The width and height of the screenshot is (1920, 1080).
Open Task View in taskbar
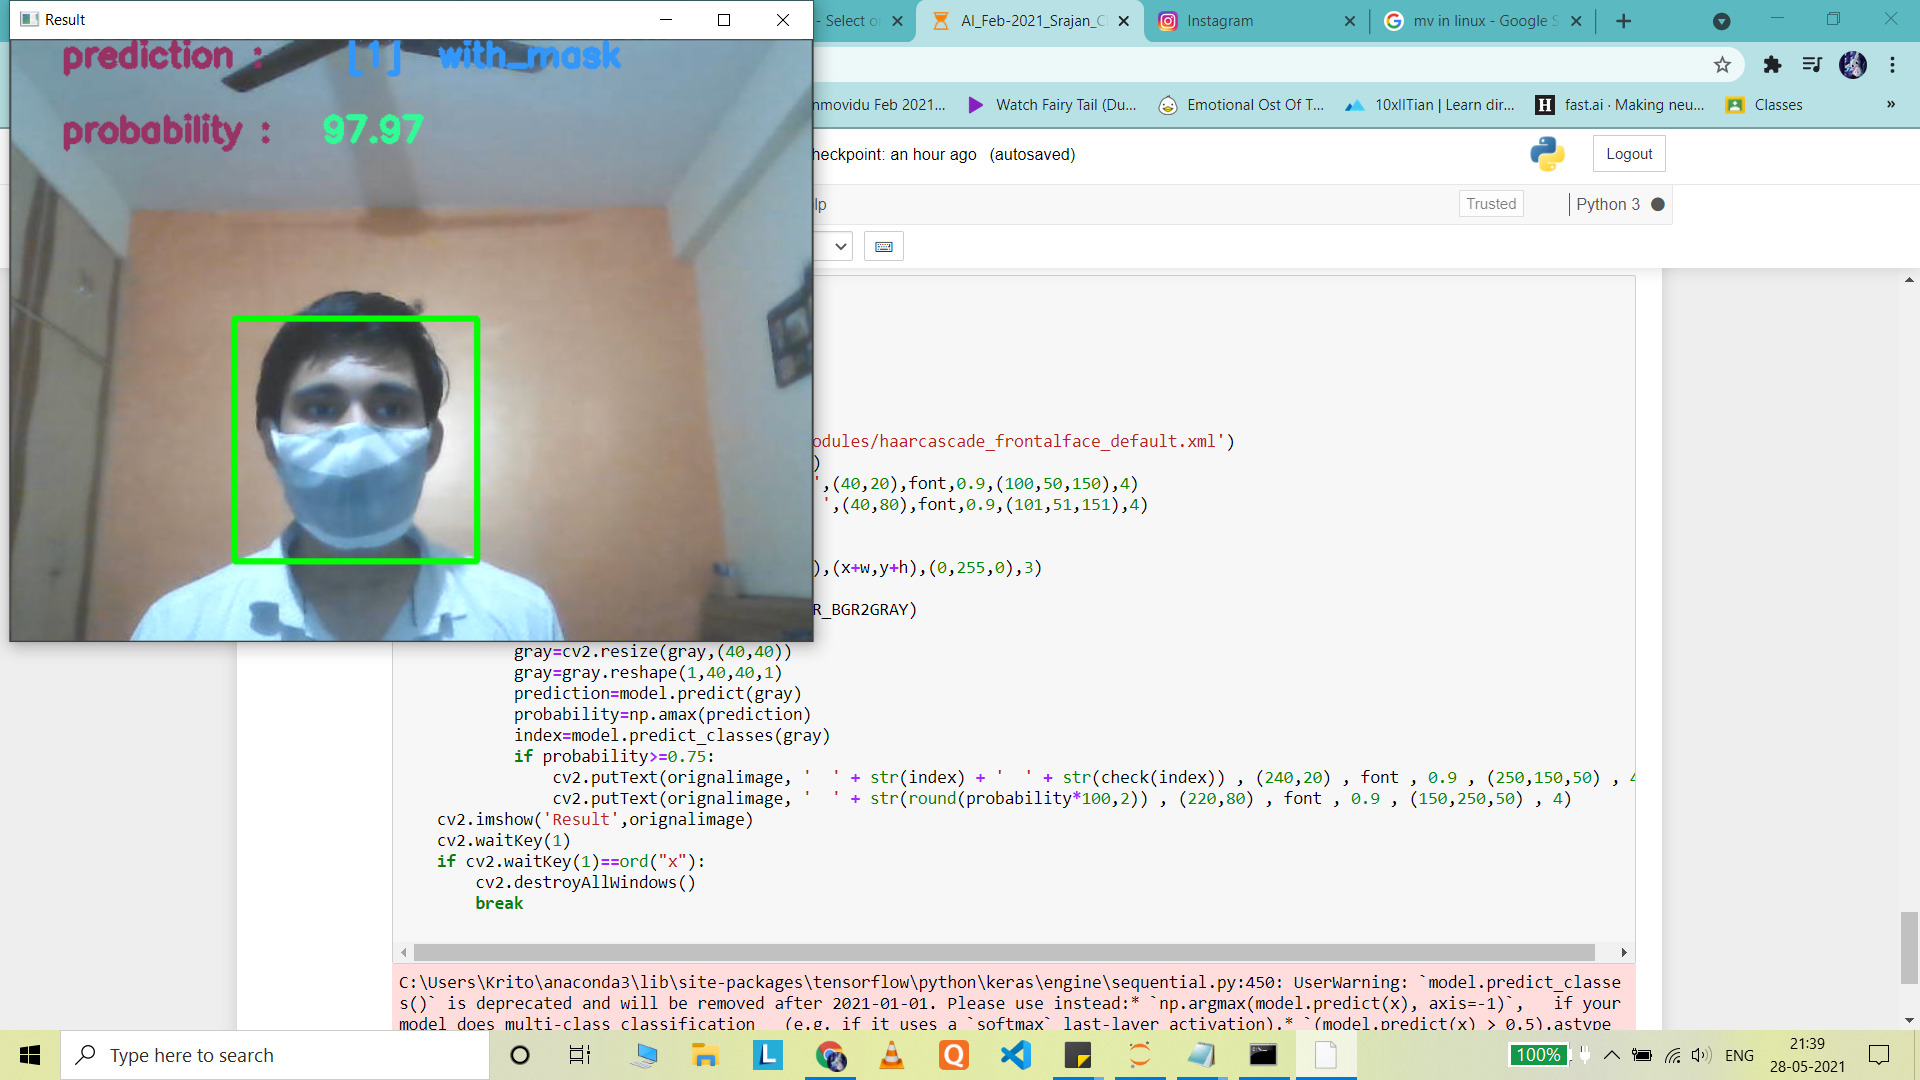[580, 1055]
